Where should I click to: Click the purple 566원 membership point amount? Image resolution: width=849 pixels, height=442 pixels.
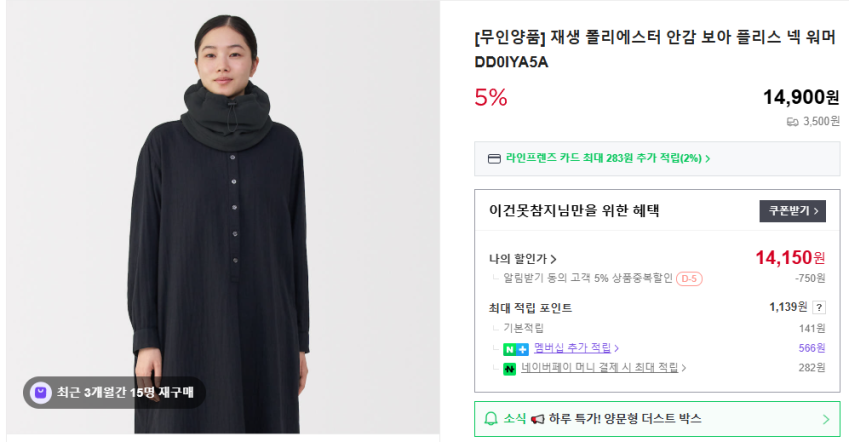812,348
